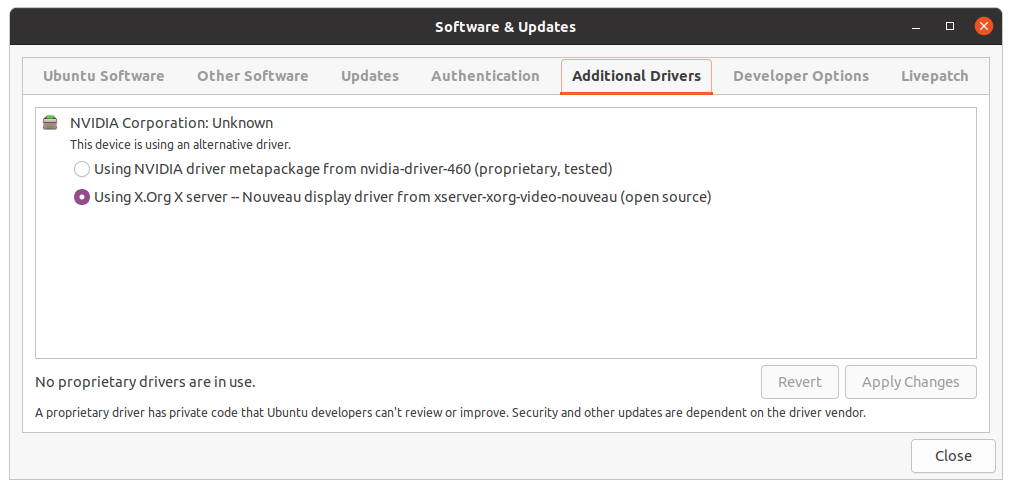1012x489 pixels.
Task: Click the Apply Changes button
Action: (911, 382)
